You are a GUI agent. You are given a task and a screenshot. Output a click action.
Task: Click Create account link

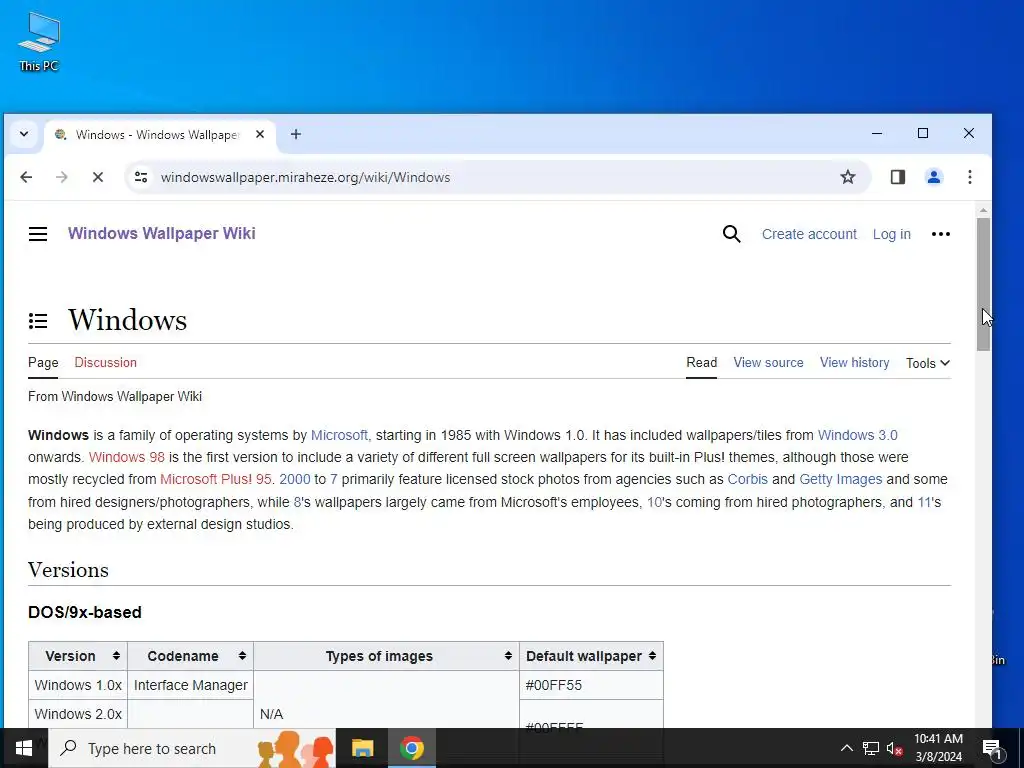tap(809, 234)
